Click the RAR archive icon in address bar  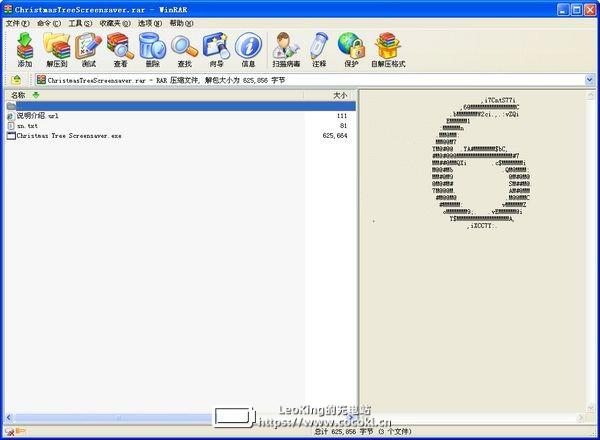[x=41, y=80]
